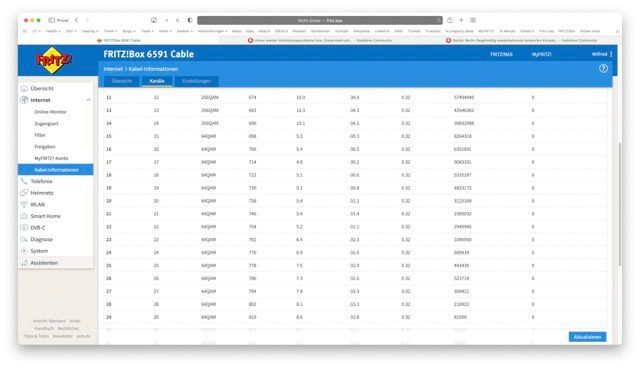The width and height of the screenshot is (640, 368).
Task: Click the page vertical scrollbar
Action: tap(620, 204)
